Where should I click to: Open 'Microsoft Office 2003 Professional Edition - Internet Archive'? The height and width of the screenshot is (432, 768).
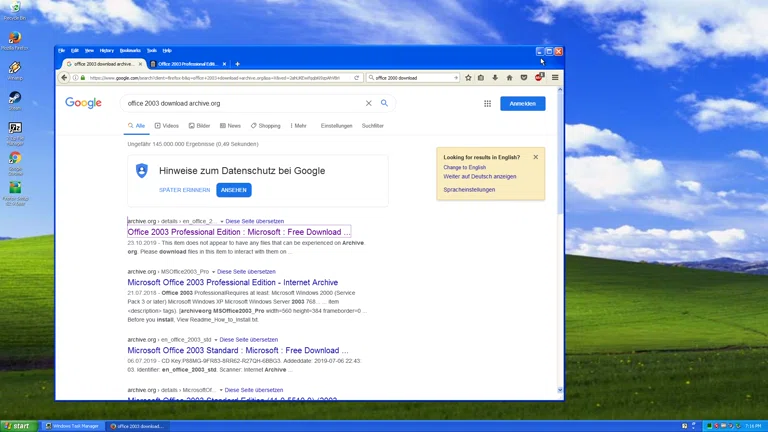(x=233, y=282)
